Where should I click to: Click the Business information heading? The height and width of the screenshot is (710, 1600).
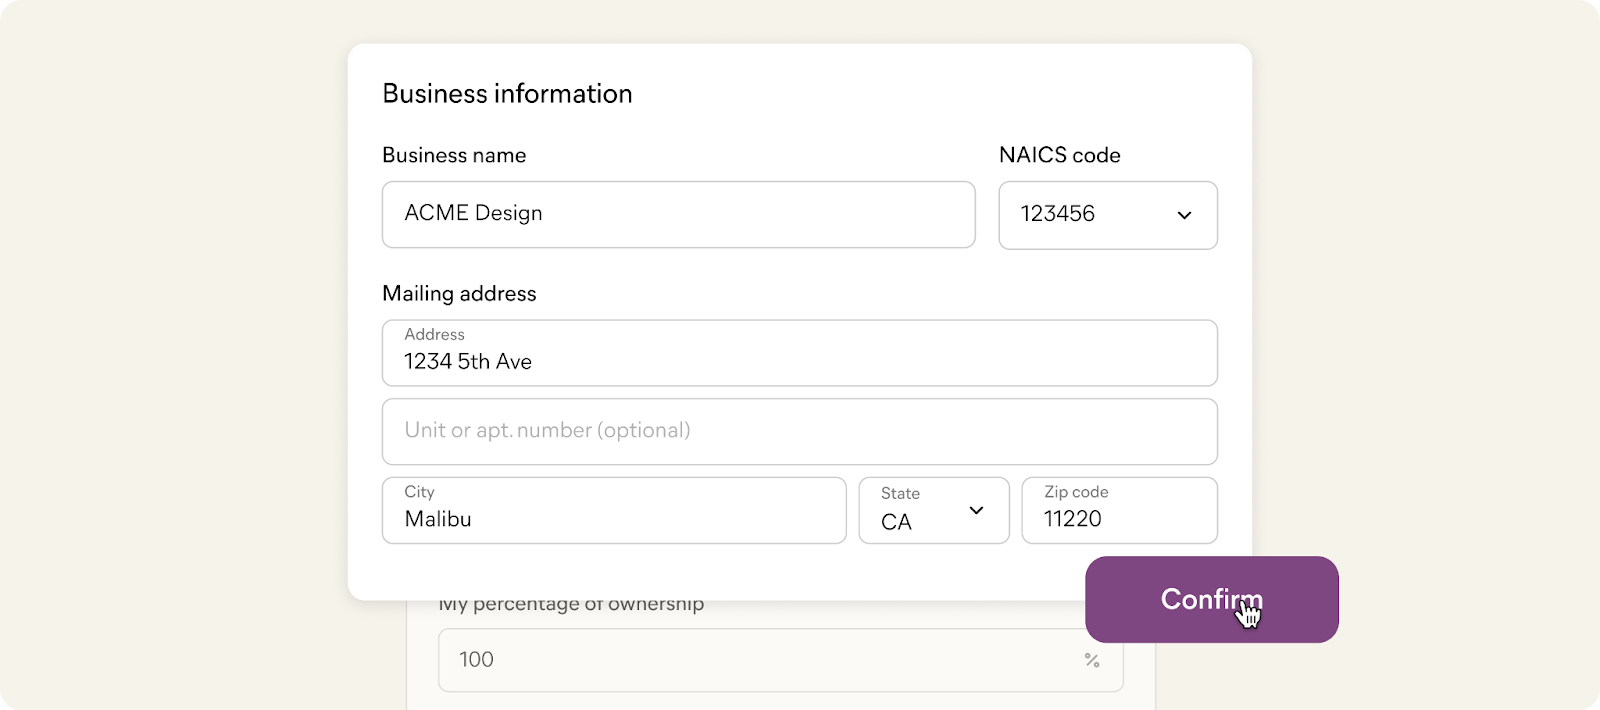click(507, 94)
